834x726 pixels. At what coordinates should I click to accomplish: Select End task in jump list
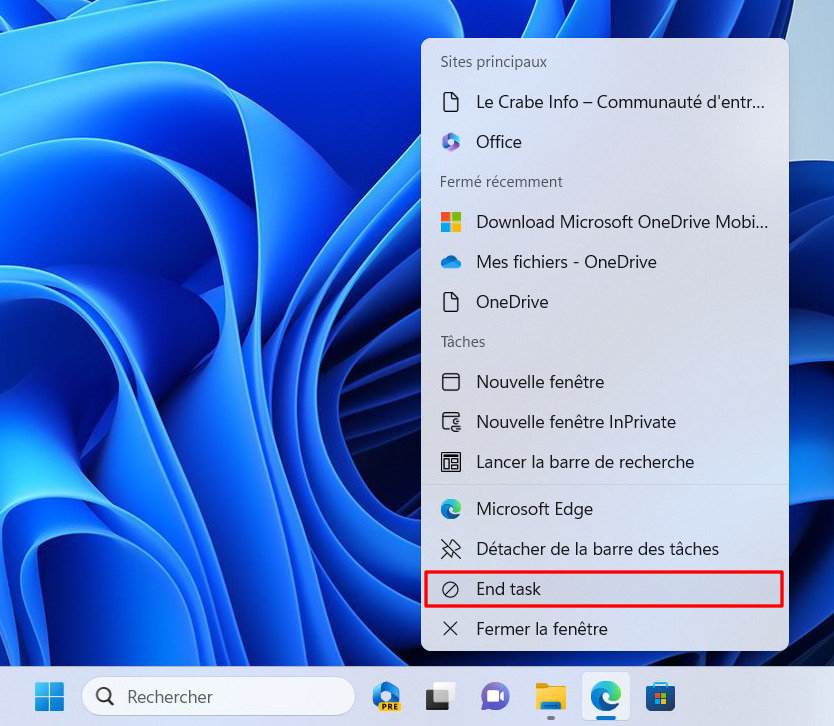[604, 589]
